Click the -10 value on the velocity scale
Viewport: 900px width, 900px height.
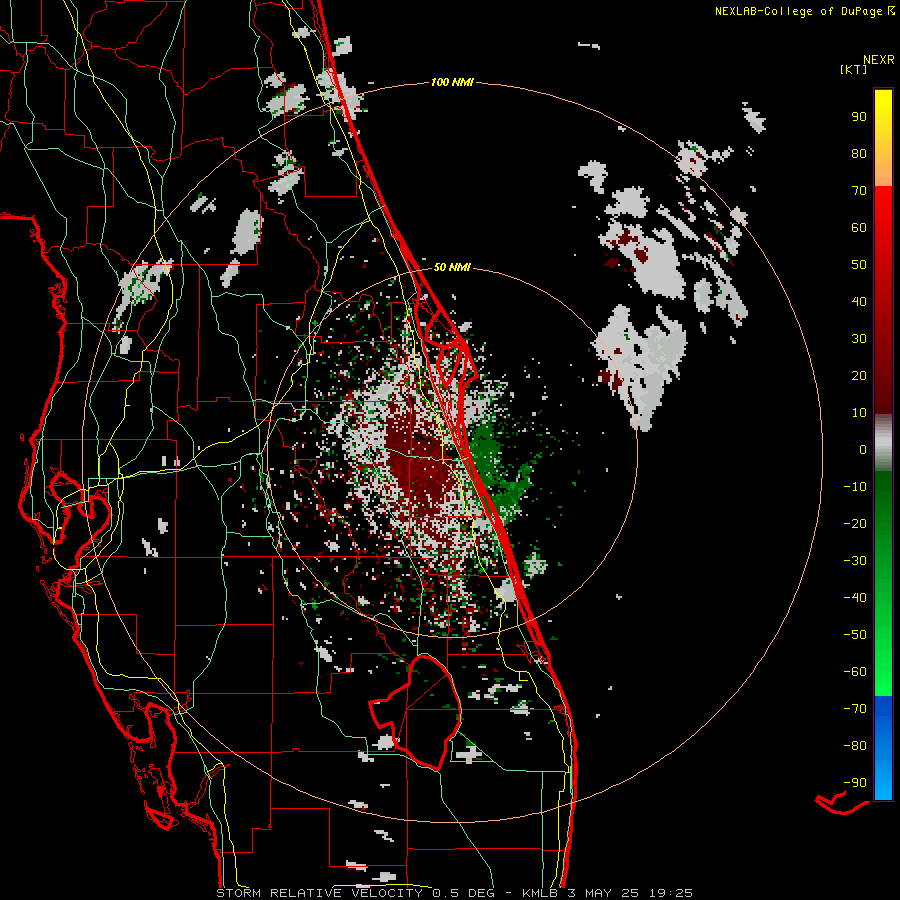(855, 487)
